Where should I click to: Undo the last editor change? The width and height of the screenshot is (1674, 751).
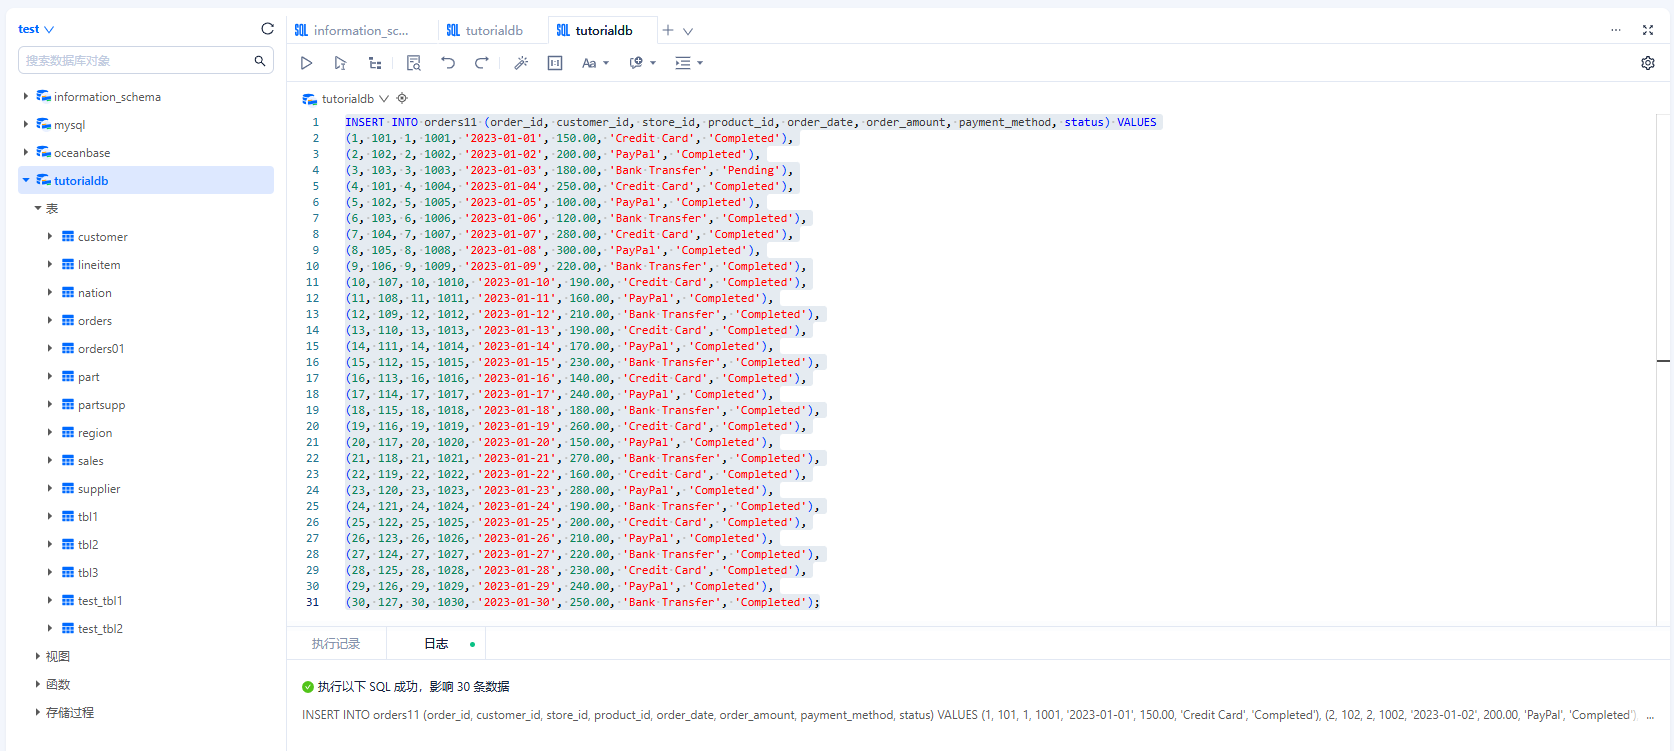(448, 63)
